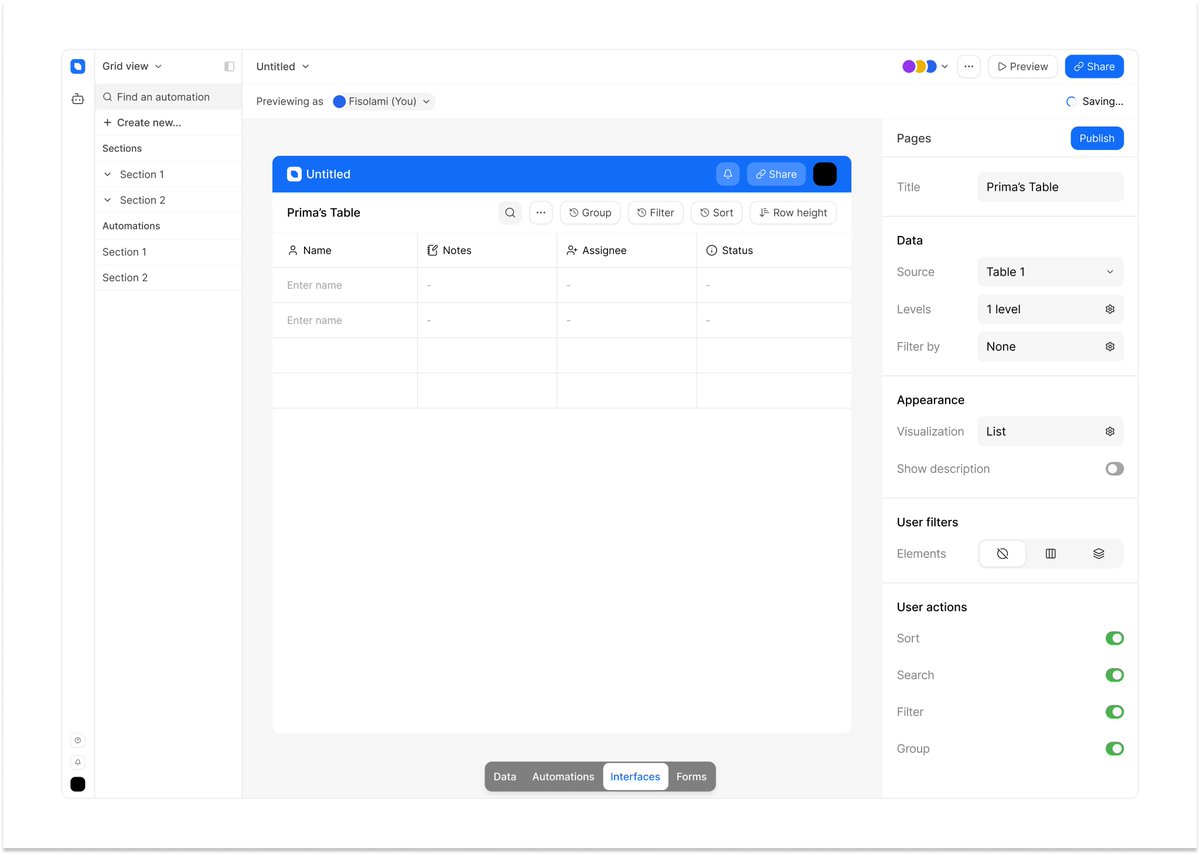This screenshot has width=1200, height=855.
Task: Open the Levels 1 level selector
Action: 1050,310
